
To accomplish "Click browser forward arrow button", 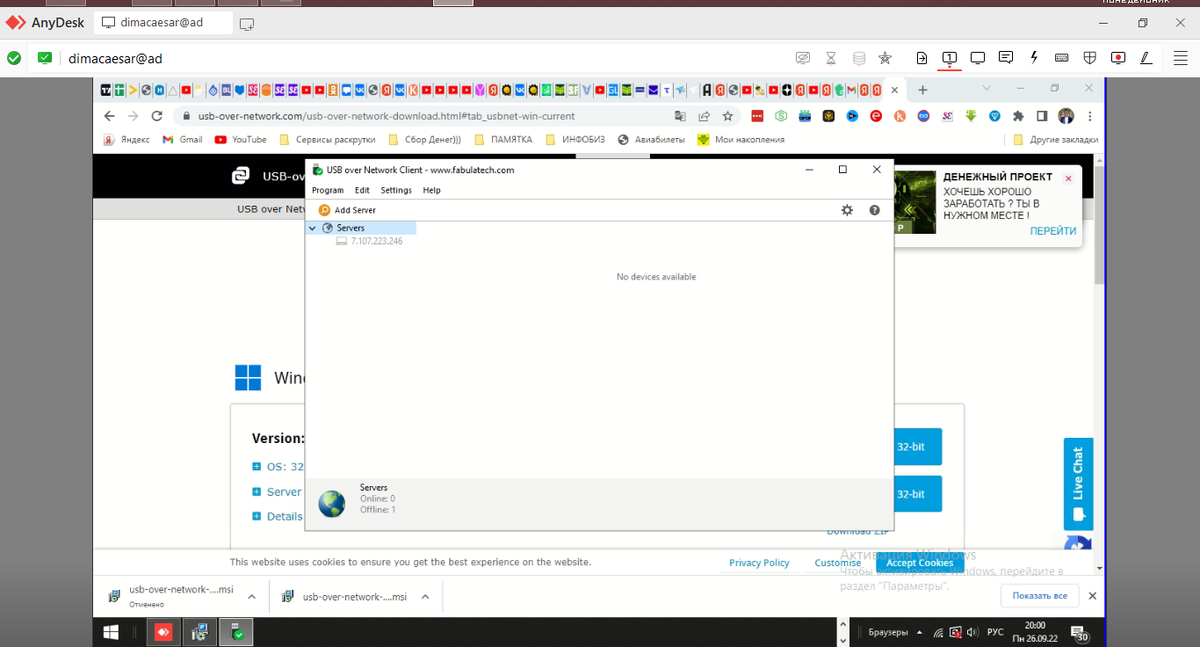I will click(x=133, y=116).
